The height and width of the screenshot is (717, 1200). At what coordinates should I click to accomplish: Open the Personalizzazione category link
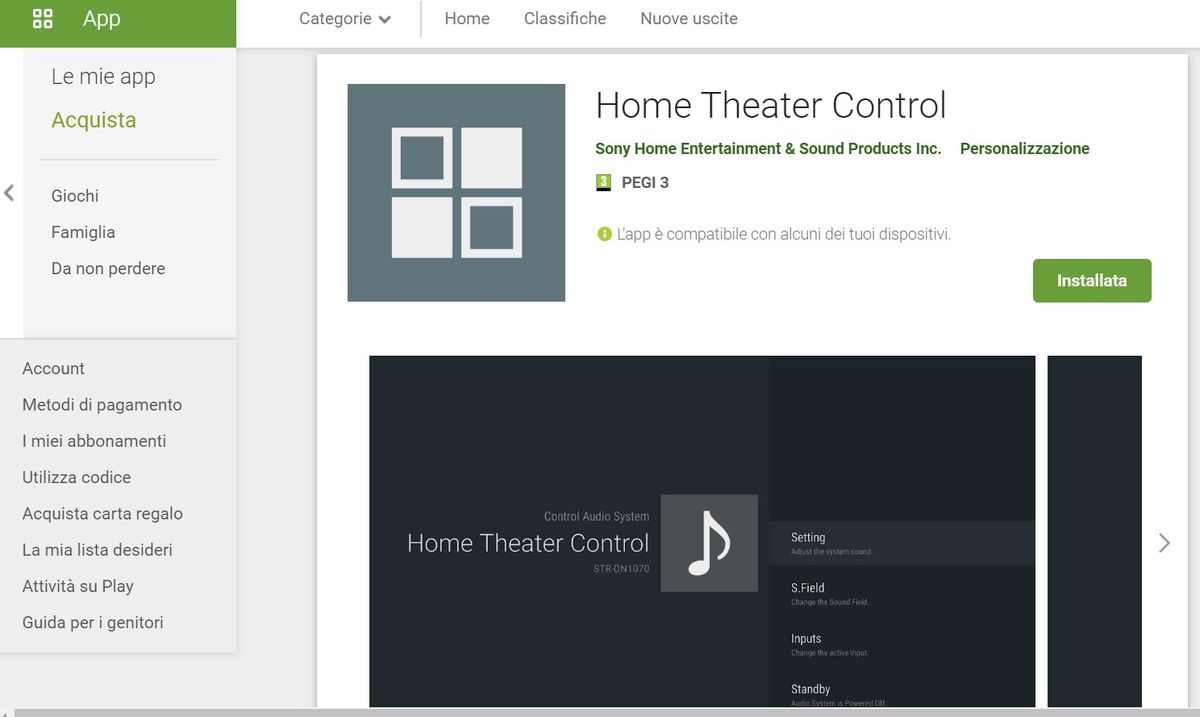(x=1024, y=148)
